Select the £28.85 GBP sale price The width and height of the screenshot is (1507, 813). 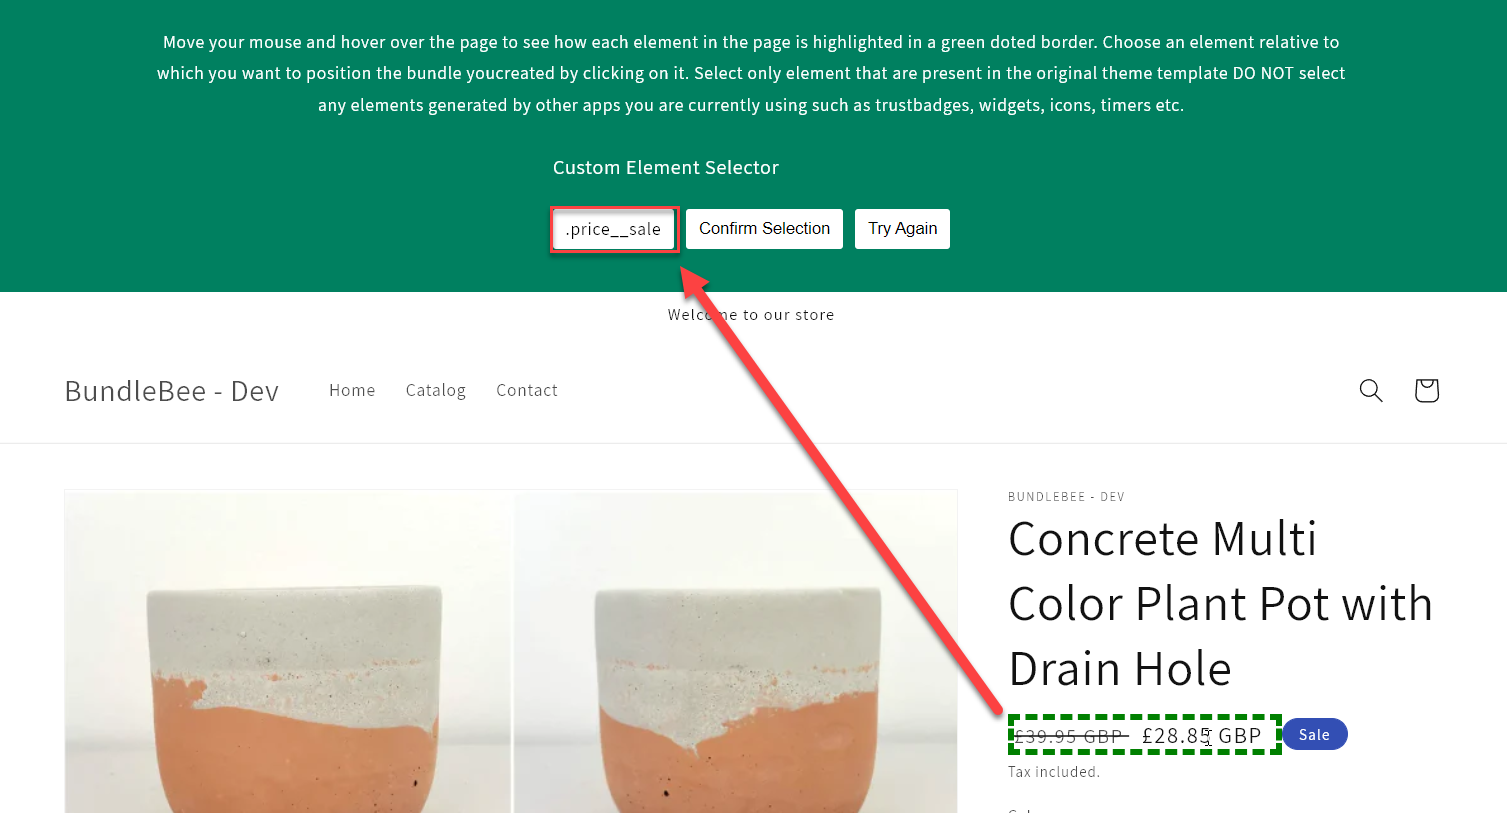[1202, 736]
